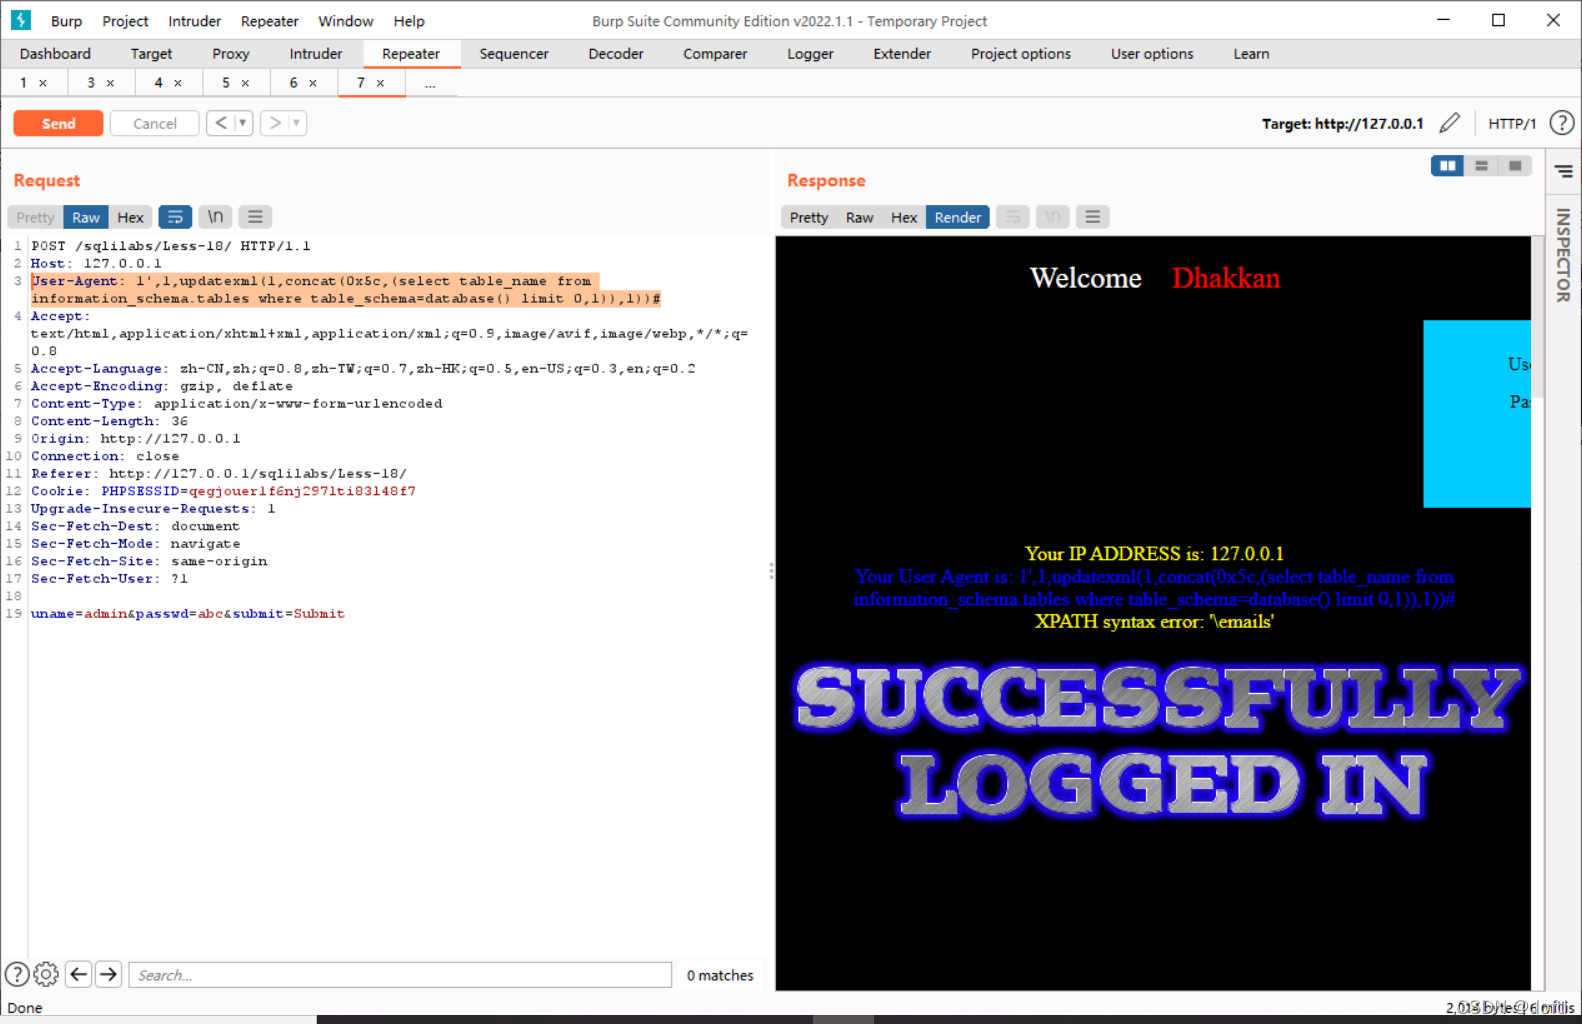This screenshot has width=1582, height=1024.
Task: Switch to the Target tab
Action: coord(151,54)
